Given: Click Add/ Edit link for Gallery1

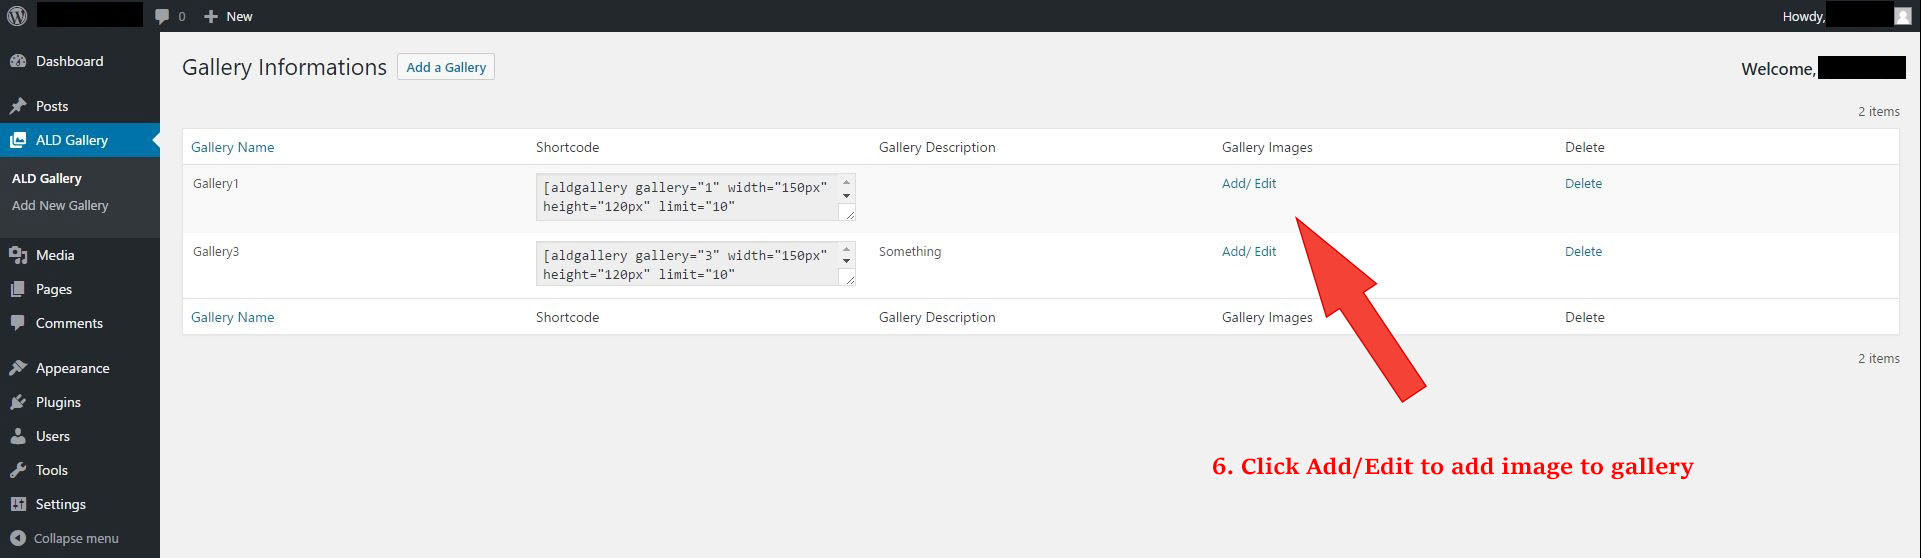Looking at the screenshot, I should [1249, 183].
